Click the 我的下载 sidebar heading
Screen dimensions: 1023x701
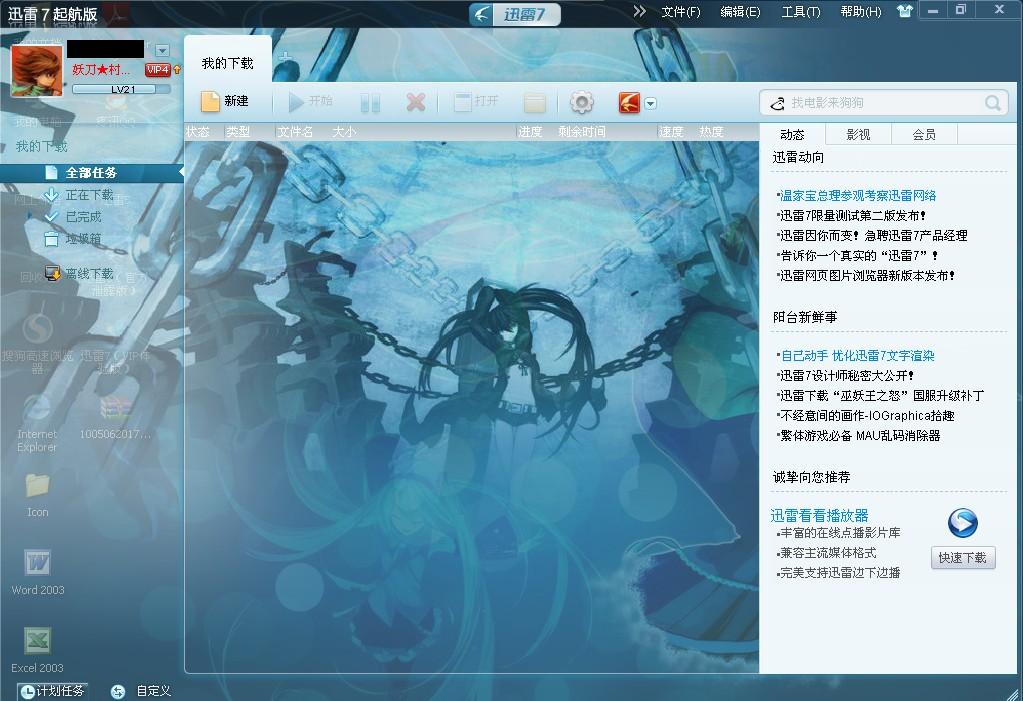[41, 146]
